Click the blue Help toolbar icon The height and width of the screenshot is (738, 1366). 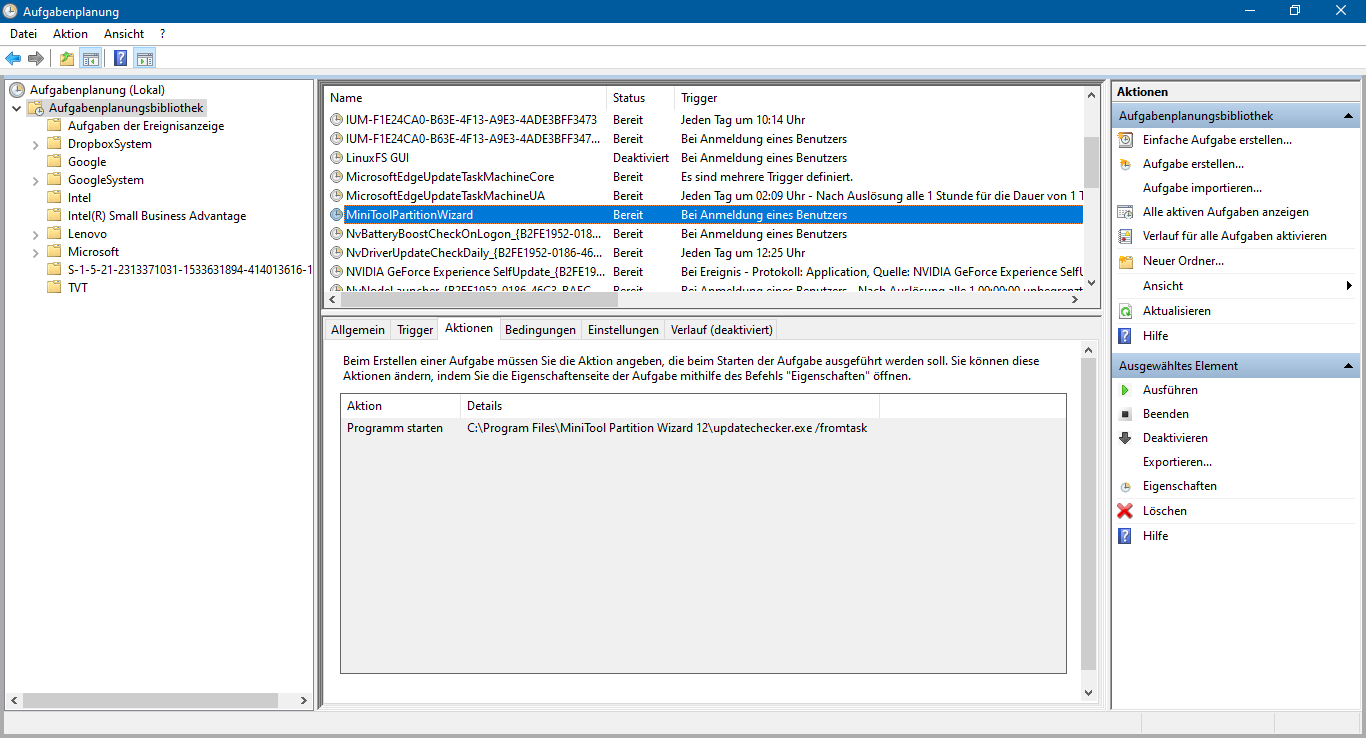pos(120,58)
